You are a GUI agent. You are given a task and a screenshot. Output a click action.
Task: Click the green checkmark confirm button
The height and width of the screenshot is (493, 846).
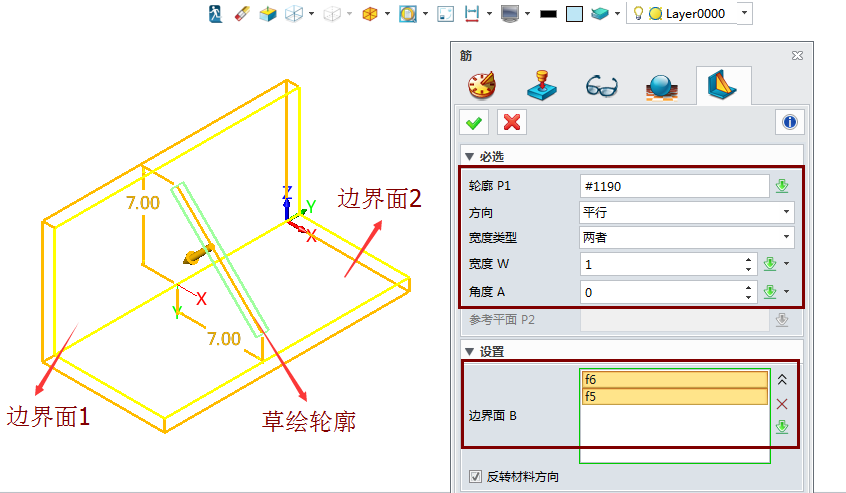474,122
